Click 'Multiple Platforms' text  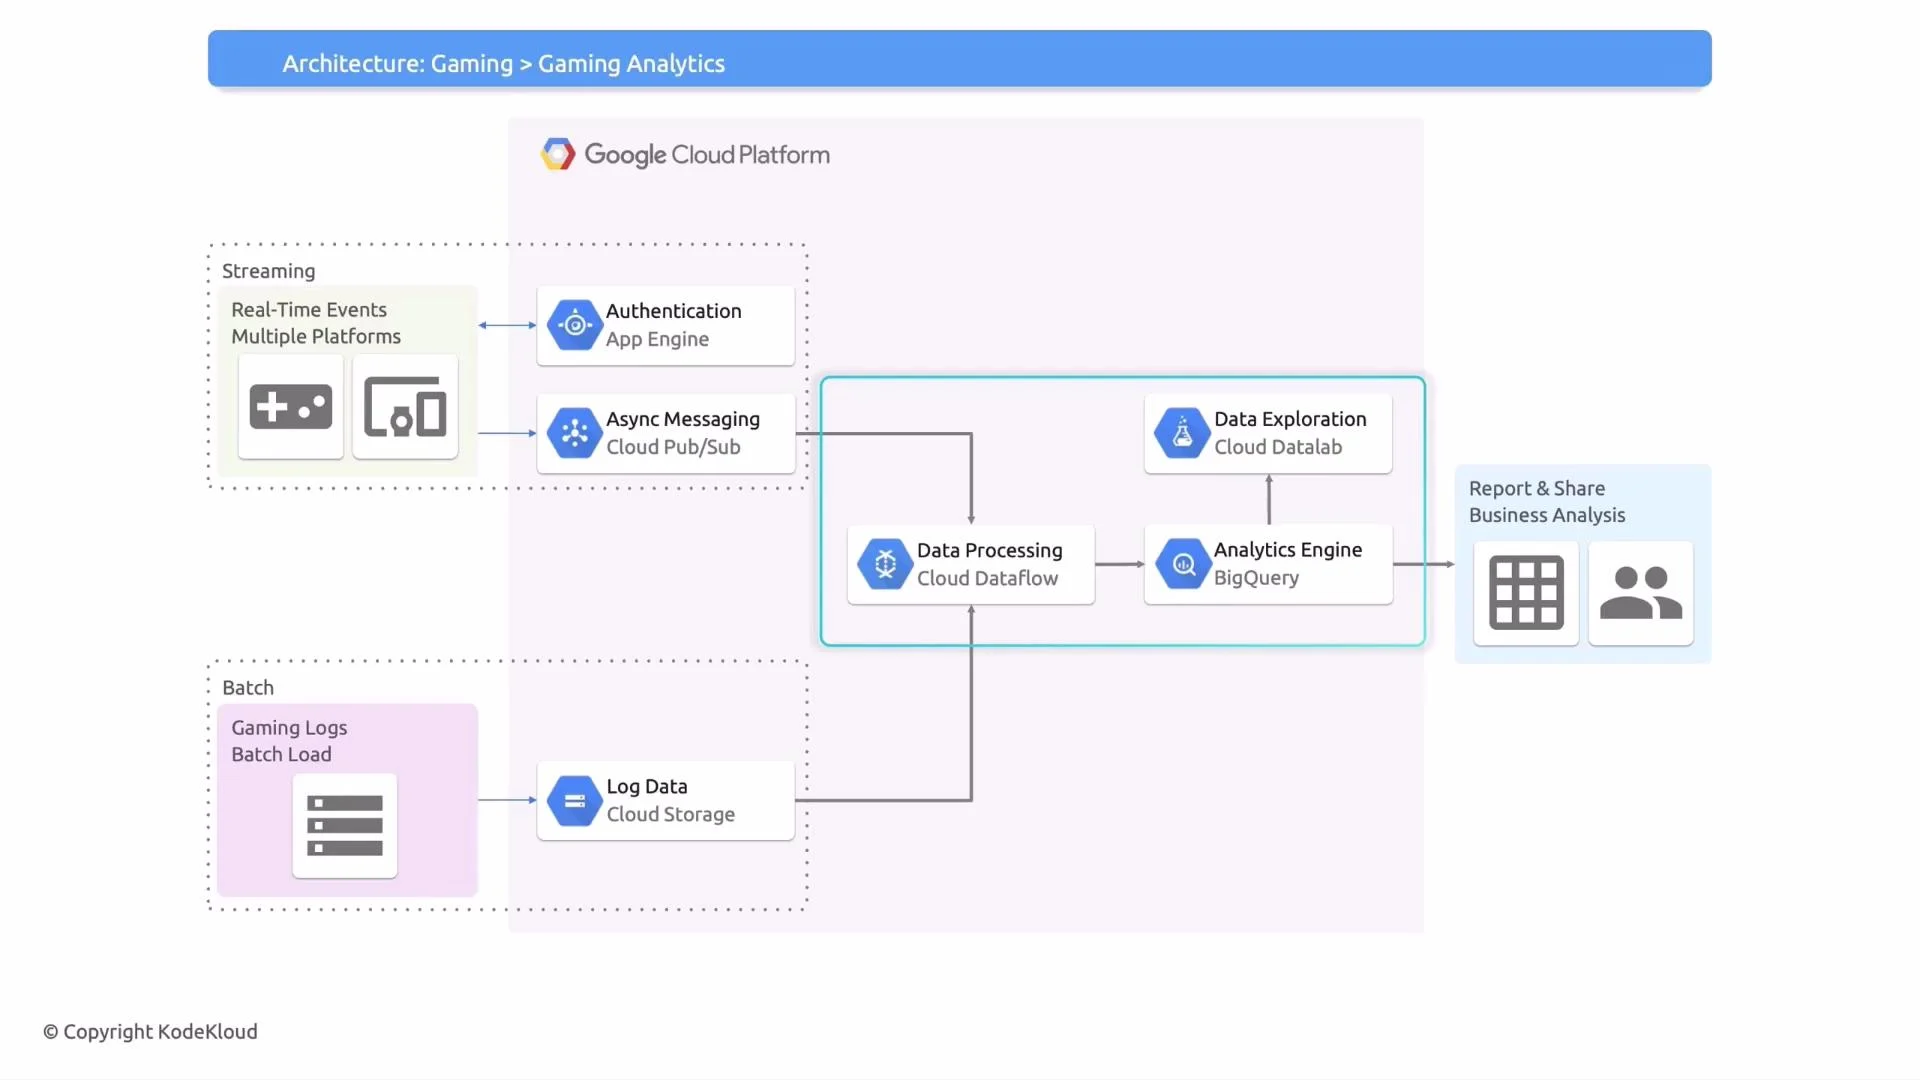point(316,337)
